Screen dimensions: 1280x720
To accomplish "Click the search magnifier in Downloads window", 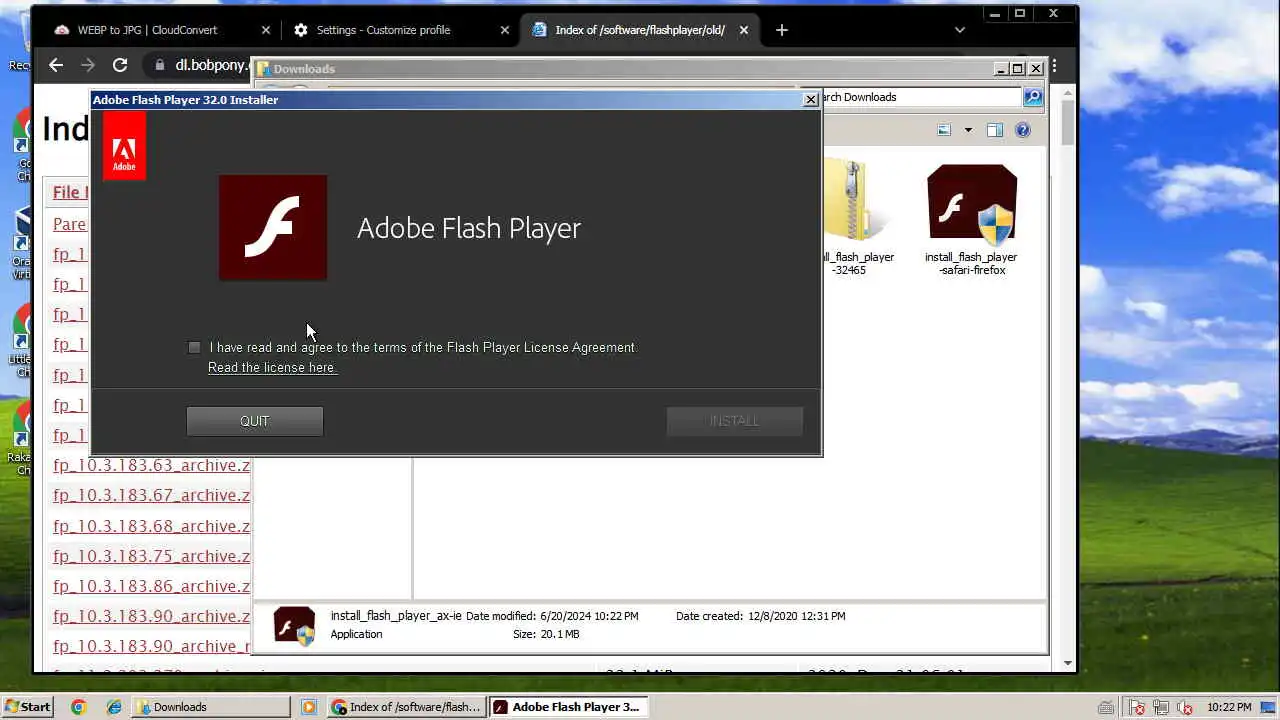I will (1033, 97).
